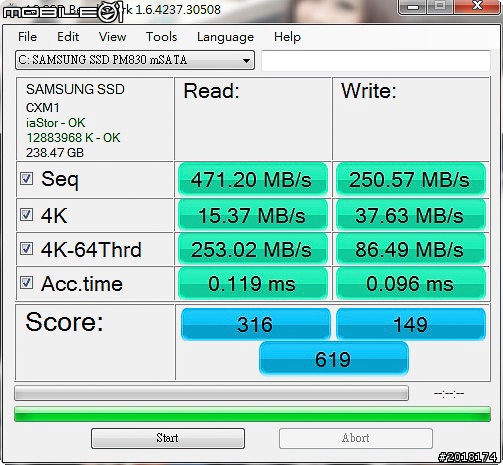Open the Edit menu
503x465 pixels.
68,37
